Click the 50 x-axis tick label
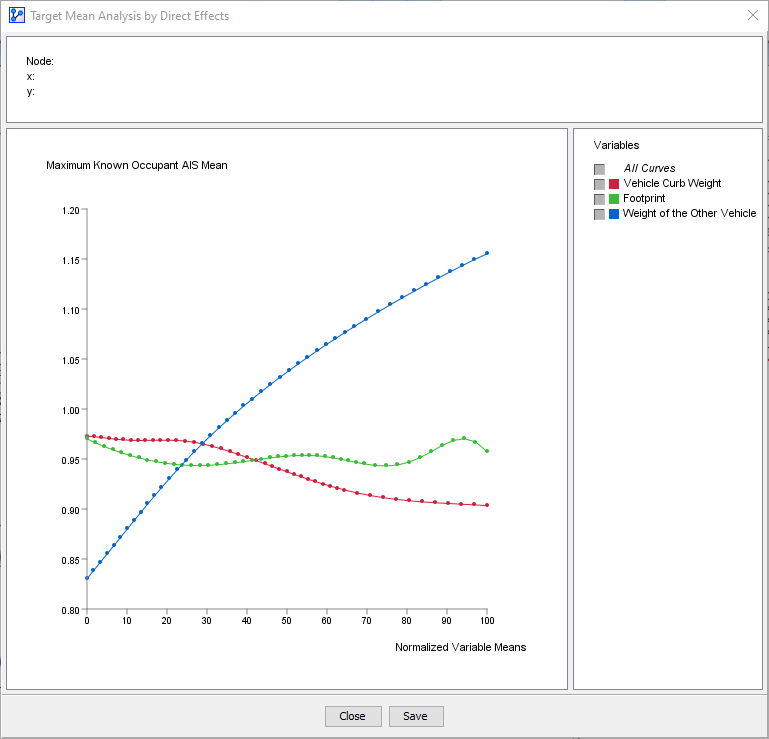Screen dimensions: 769x739 click(286, 621)
